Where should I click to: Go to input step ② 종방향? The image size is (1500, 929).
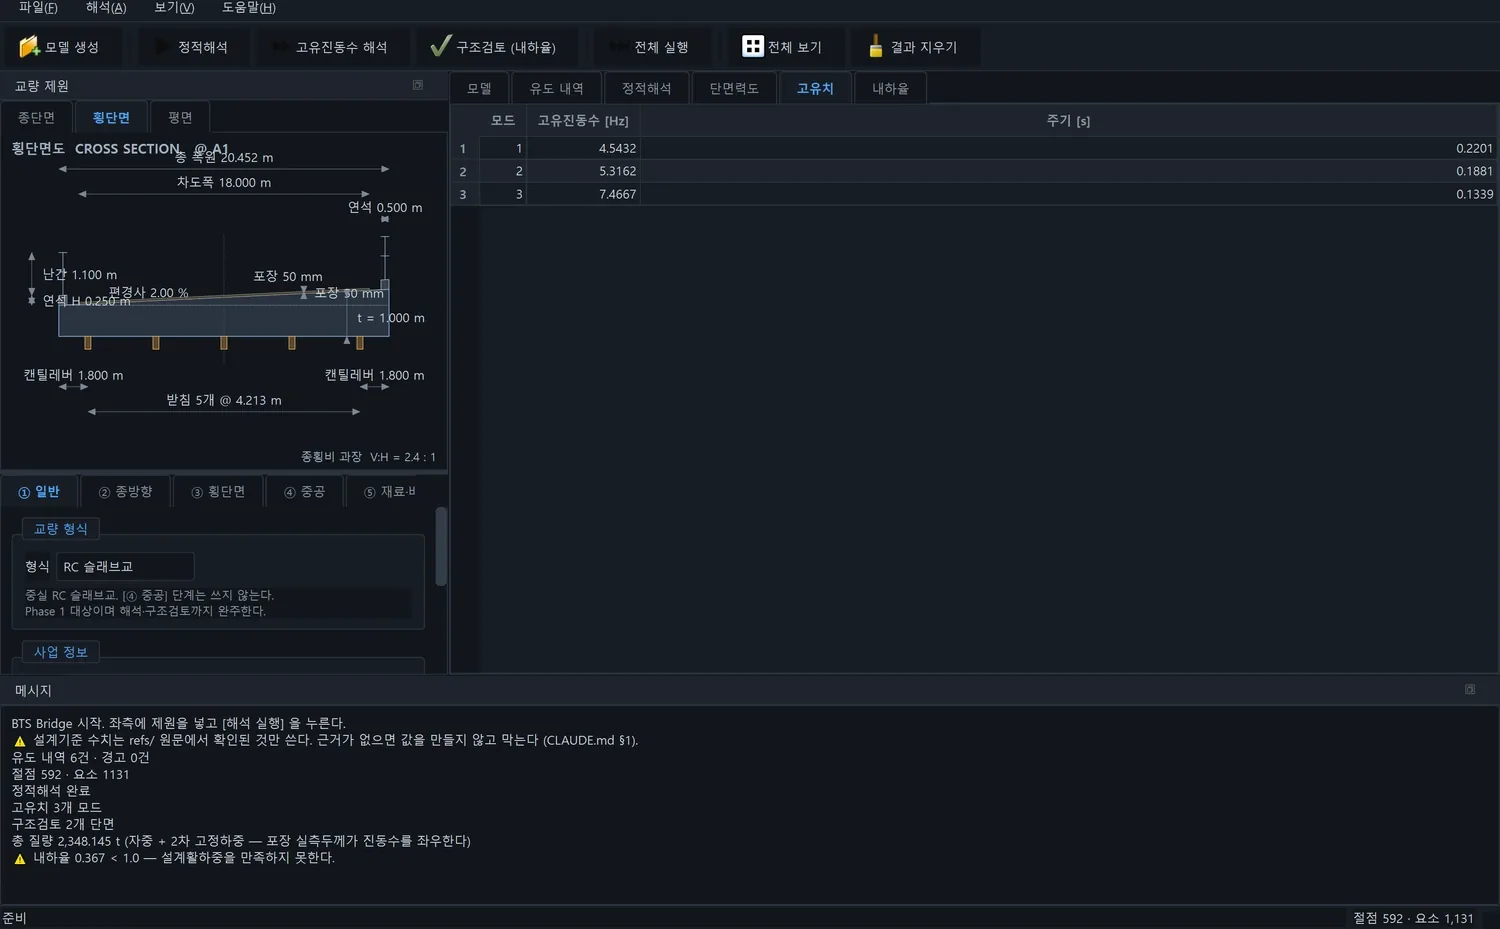point(126,491)
